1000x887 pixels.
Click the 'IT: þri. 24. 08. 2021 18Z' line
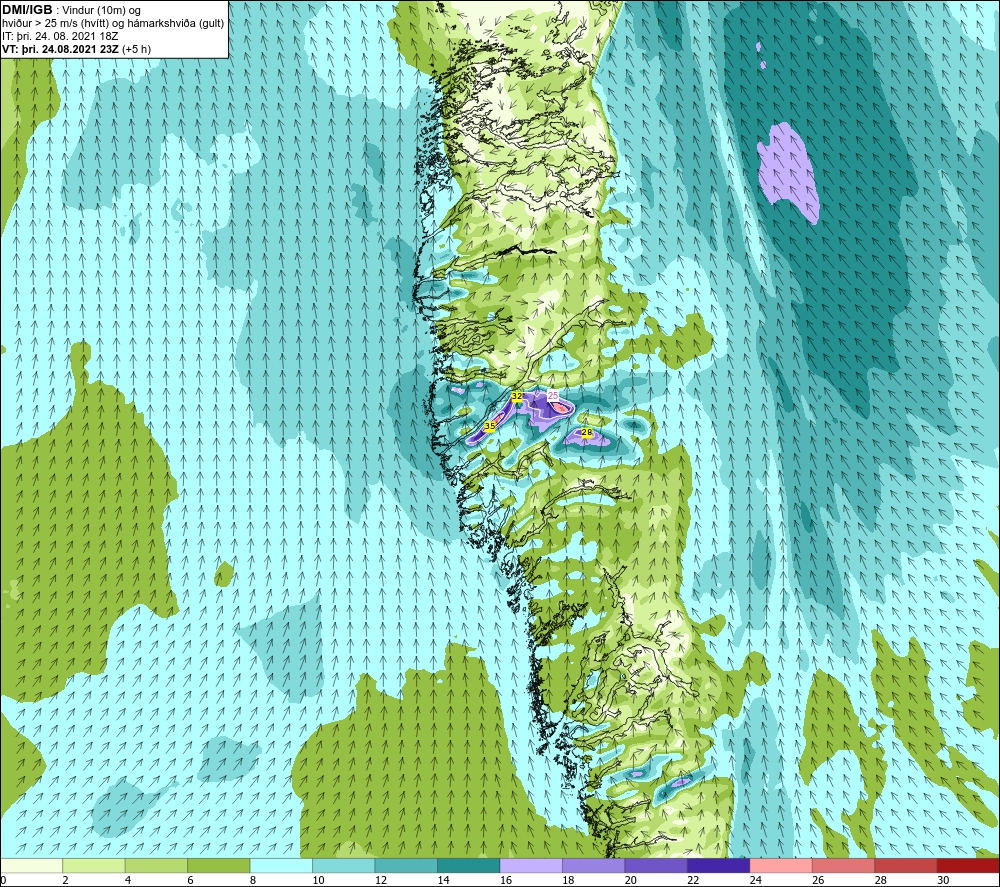point(60,36)
